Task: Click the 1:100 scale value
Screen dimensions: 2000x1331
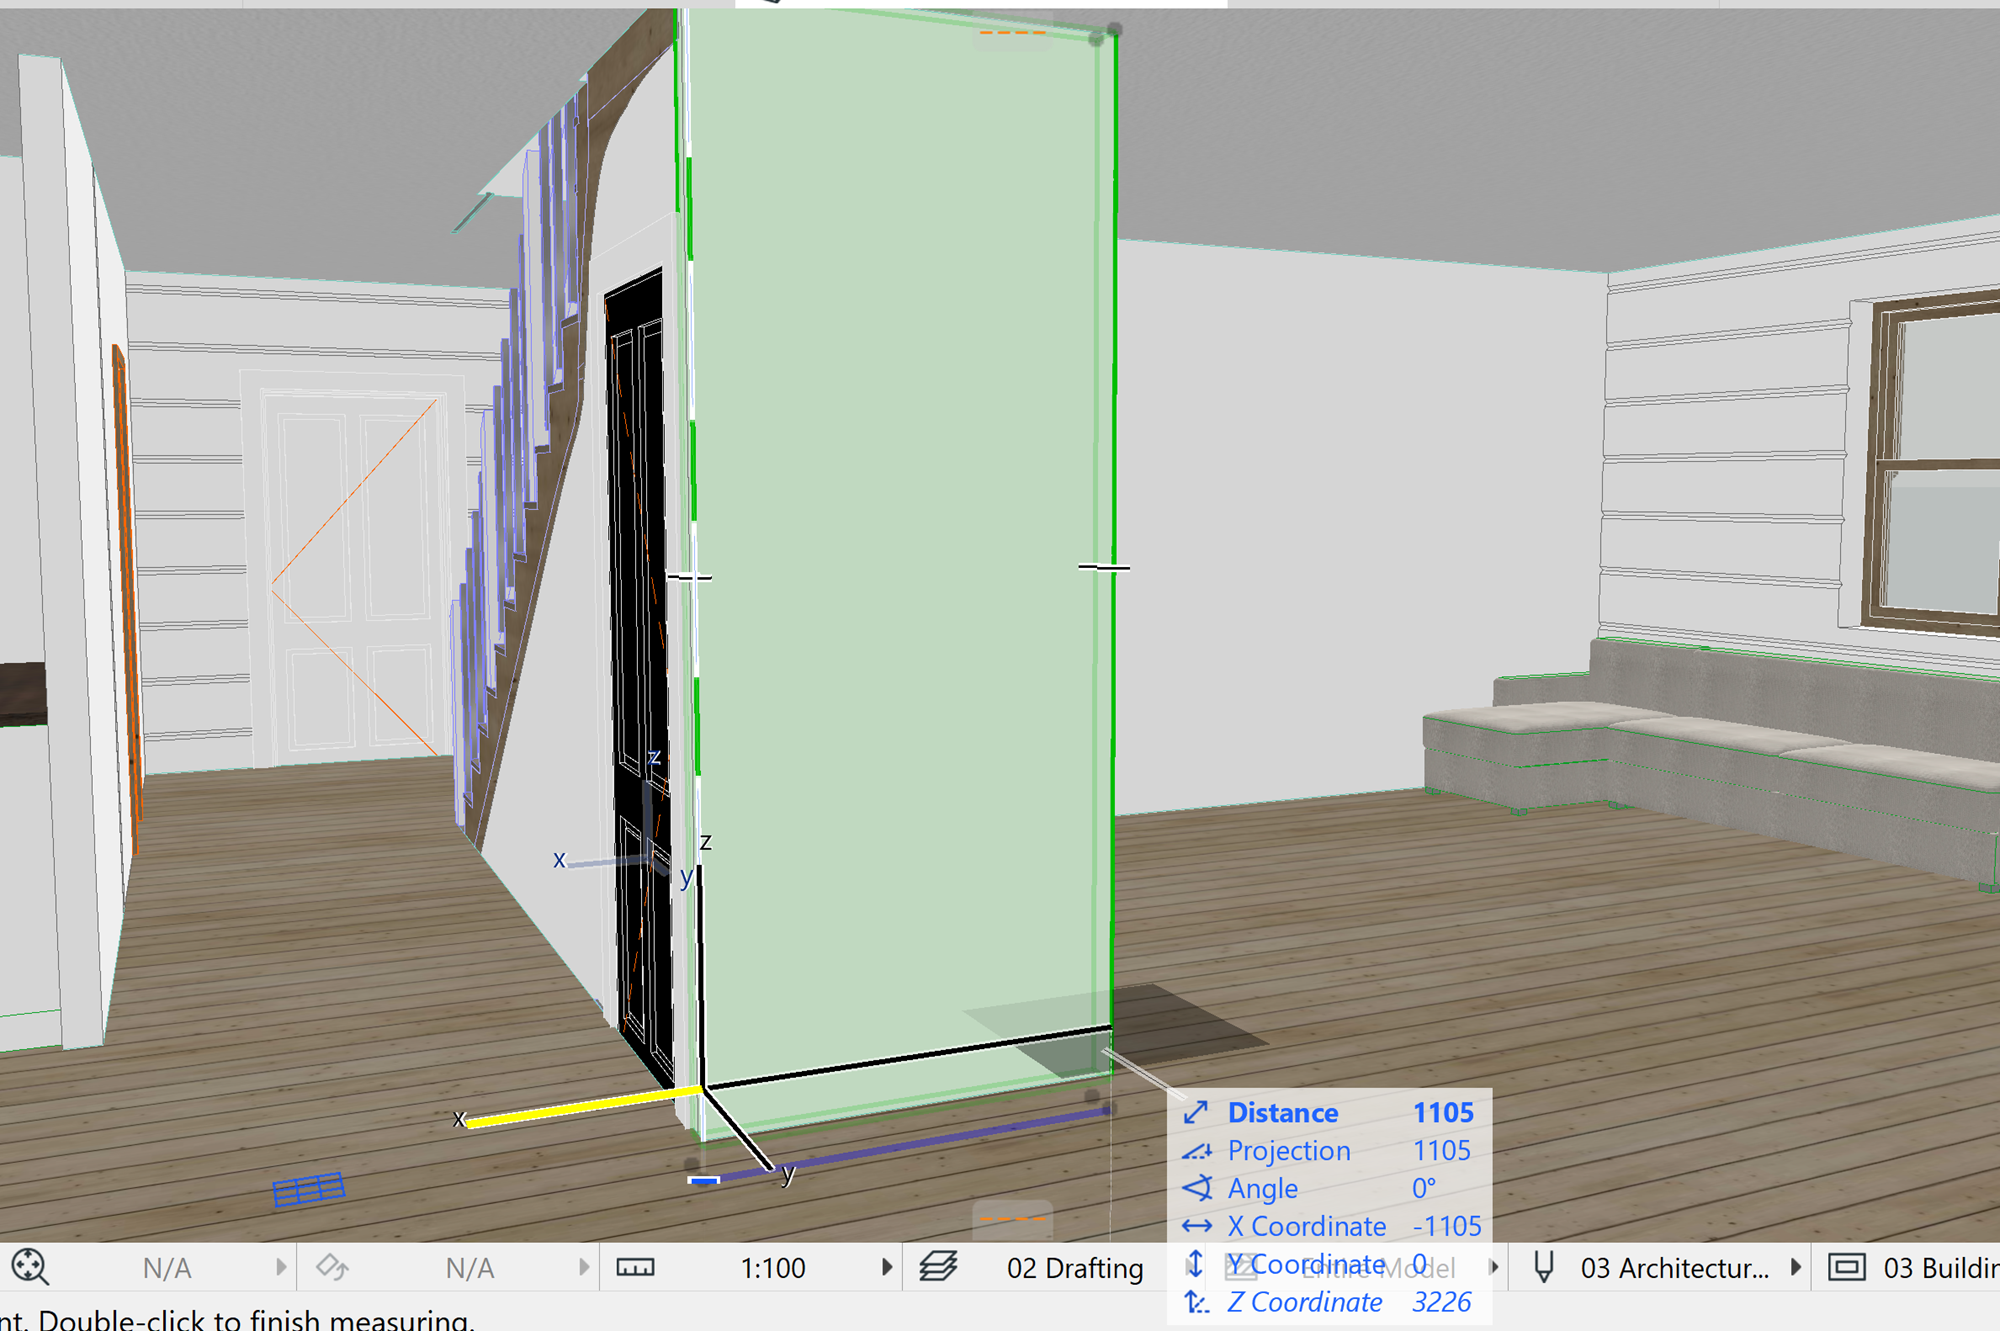Action: (772, 1268)
